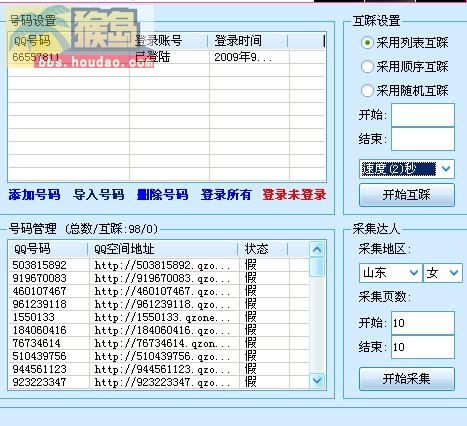Screen dimensions: 467x426
Task: Click the 开始互踩 button
Action: coord(407,195)
